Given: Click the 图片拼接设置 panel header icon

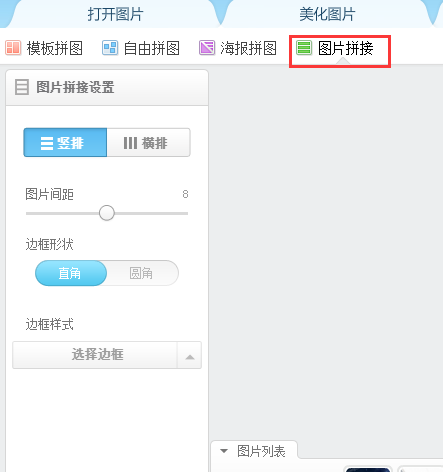Looking at the screenshot, I should point(22,87).
